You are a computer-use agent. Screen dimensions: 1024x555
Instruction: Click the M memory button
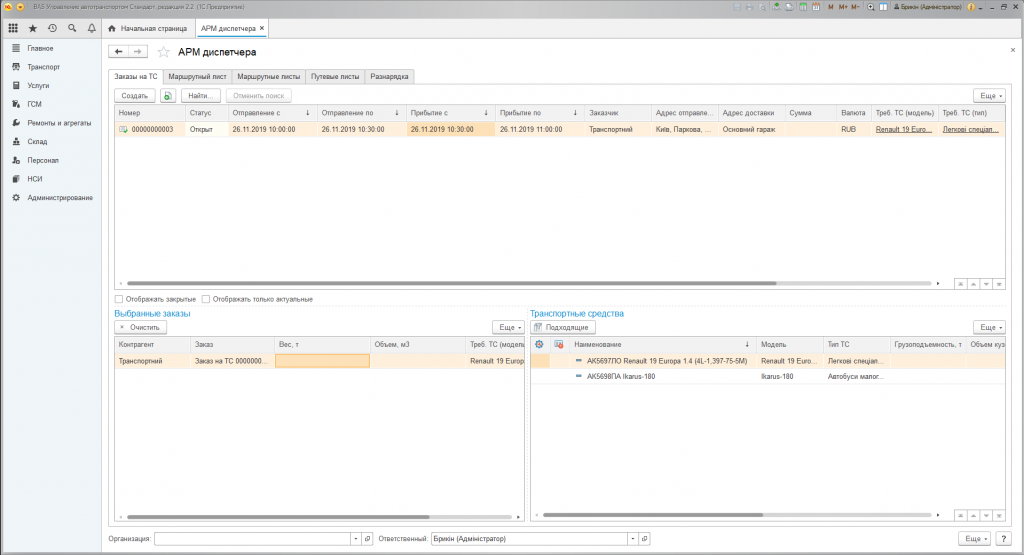[831, 7]
